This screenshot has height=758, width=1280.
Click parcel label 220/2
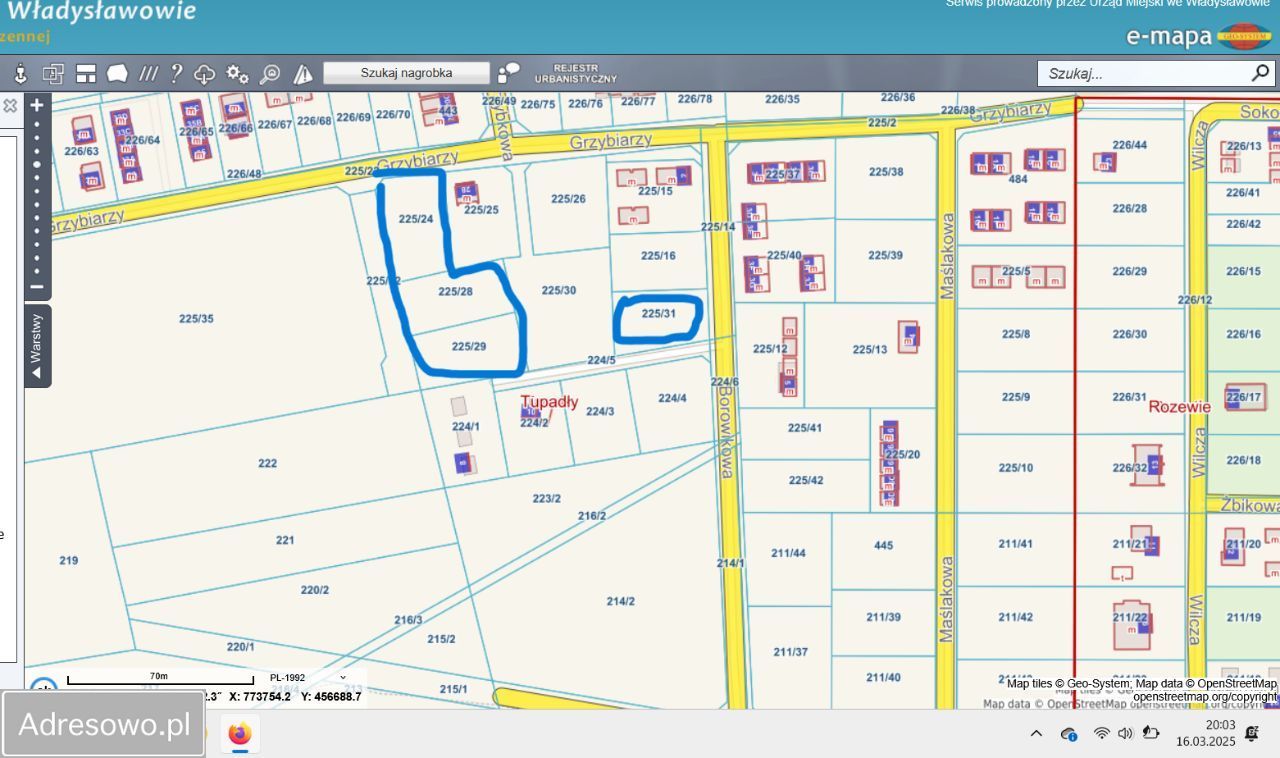315,590
